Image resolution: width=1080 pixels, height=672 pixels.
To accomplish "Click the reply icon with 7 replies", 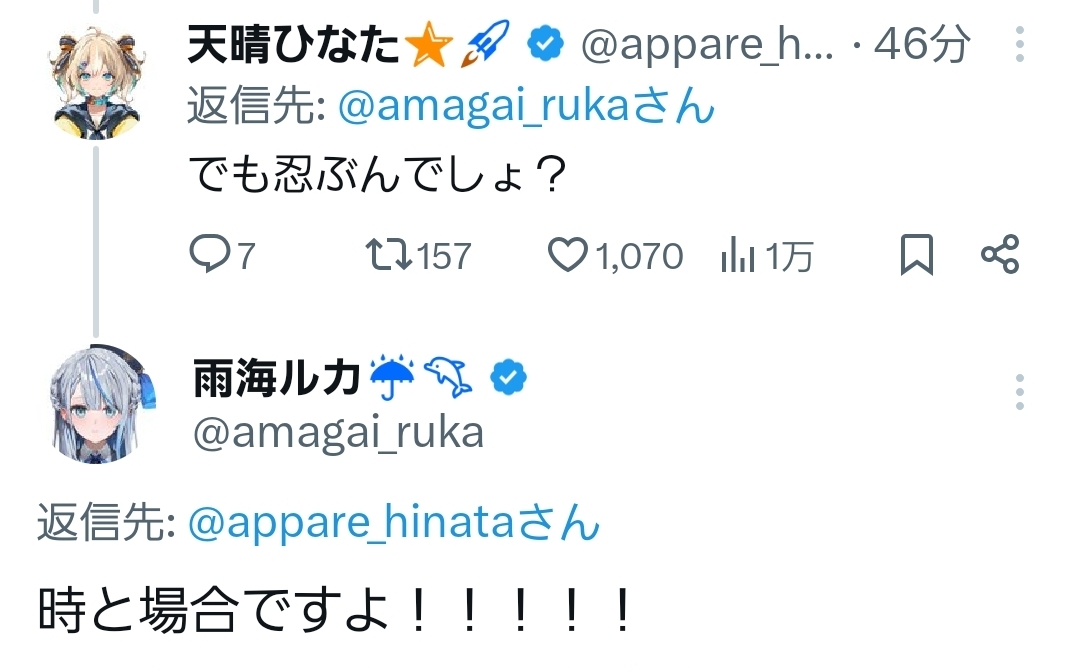I will [210, 256].
